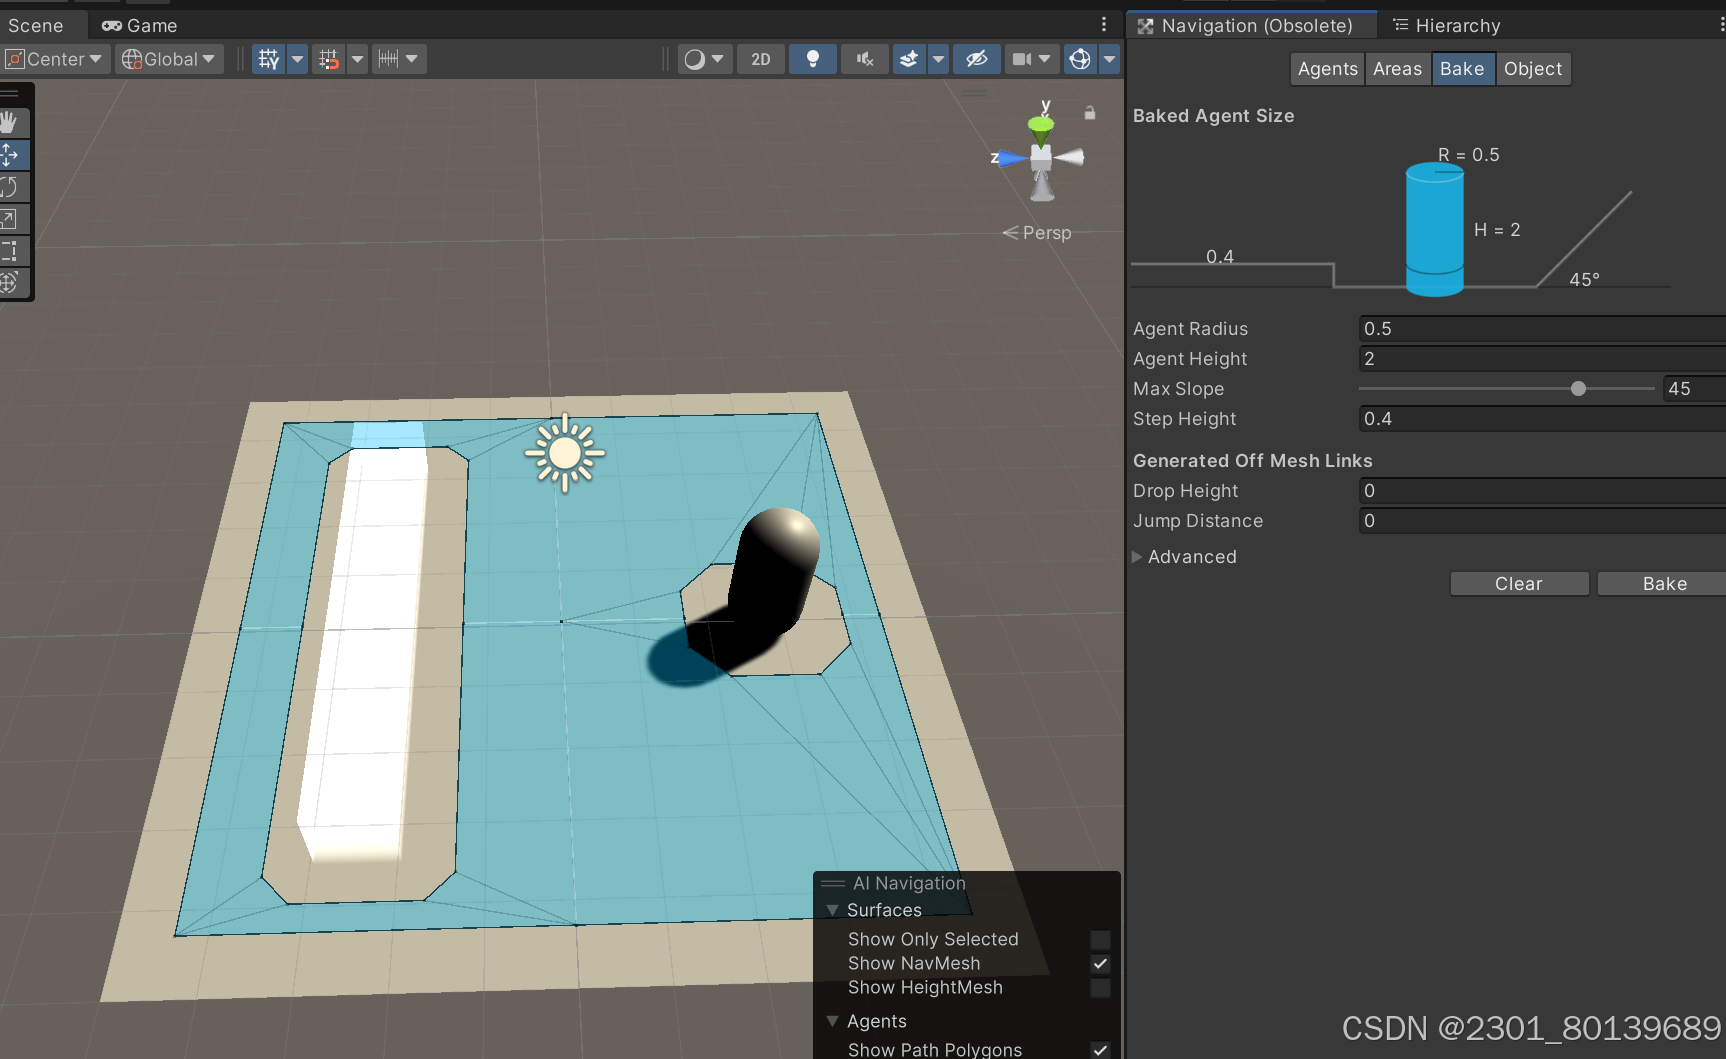
Task: Open the Hierarchy panel icon
Action: click(x=1401, y=24)
